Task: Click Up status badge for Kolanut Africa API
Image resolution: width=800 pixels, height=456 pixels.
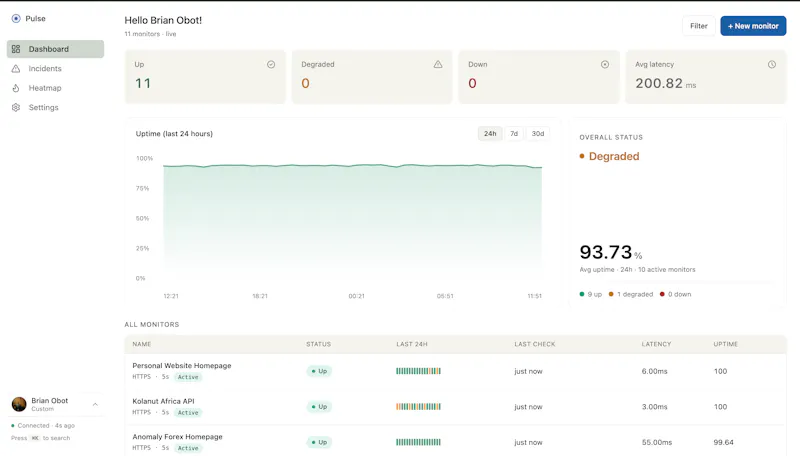Action: tap(319, 407)
